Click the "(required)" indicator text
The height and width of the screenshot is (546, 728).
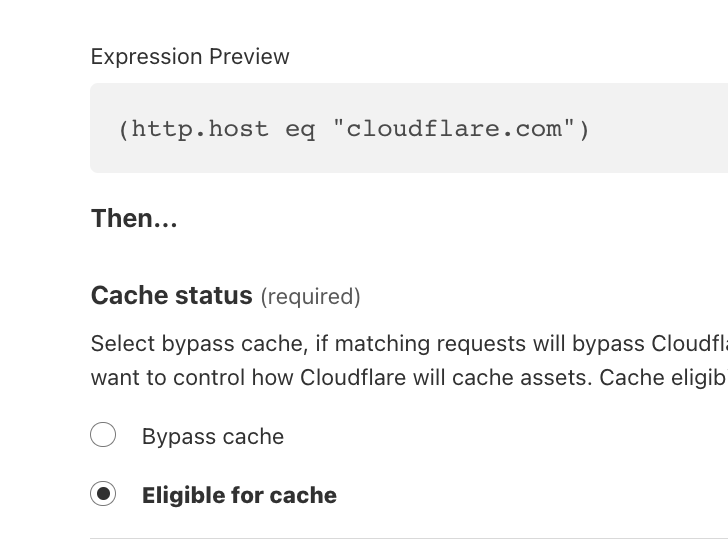click(x=310, y=297)
